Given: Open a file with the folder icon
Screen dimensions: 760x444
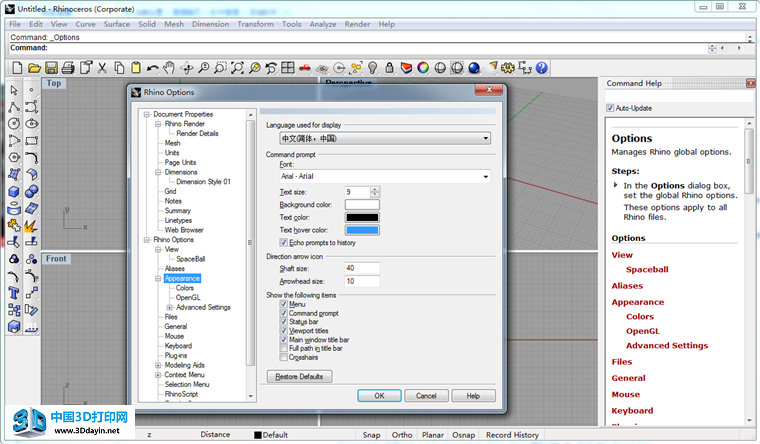Looking at the screenshot, I should coord(34,68).
